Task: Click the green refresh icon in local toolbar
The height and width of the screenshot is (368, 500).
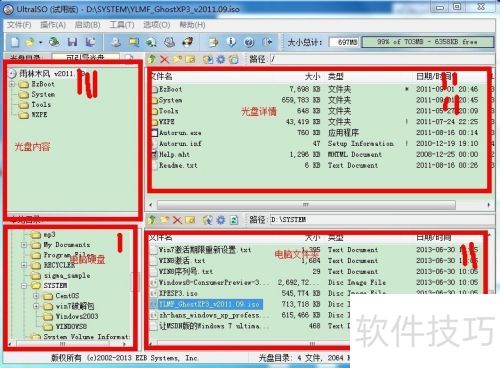Action: (234, 220)
